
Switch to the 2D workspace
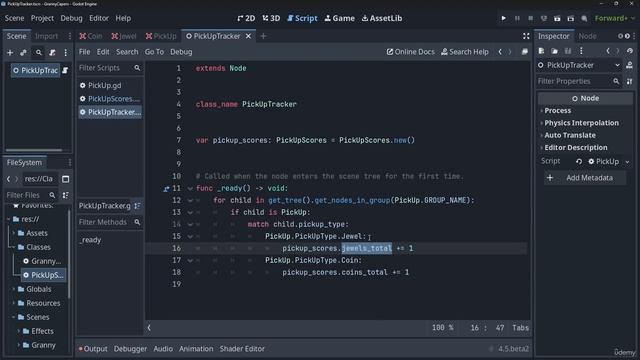246,18
